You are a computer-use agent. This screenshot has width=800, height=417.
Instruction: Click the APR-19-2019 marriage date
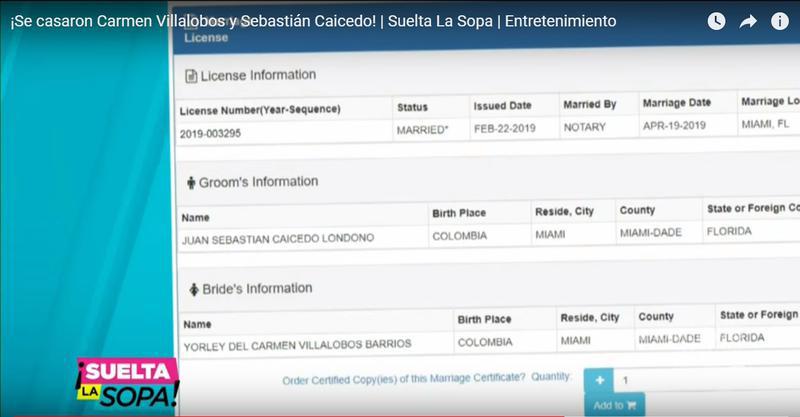pos(674,126)
